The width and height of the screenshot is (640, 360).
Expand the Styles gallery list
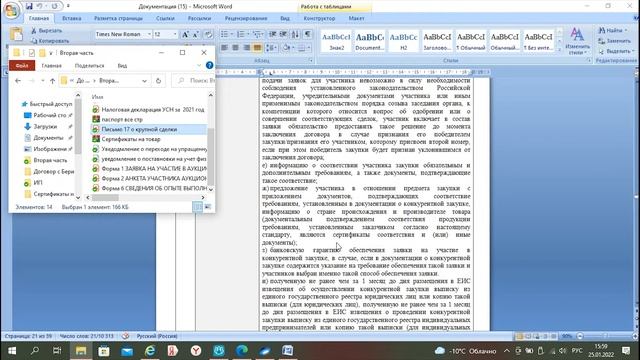(560, 49)
